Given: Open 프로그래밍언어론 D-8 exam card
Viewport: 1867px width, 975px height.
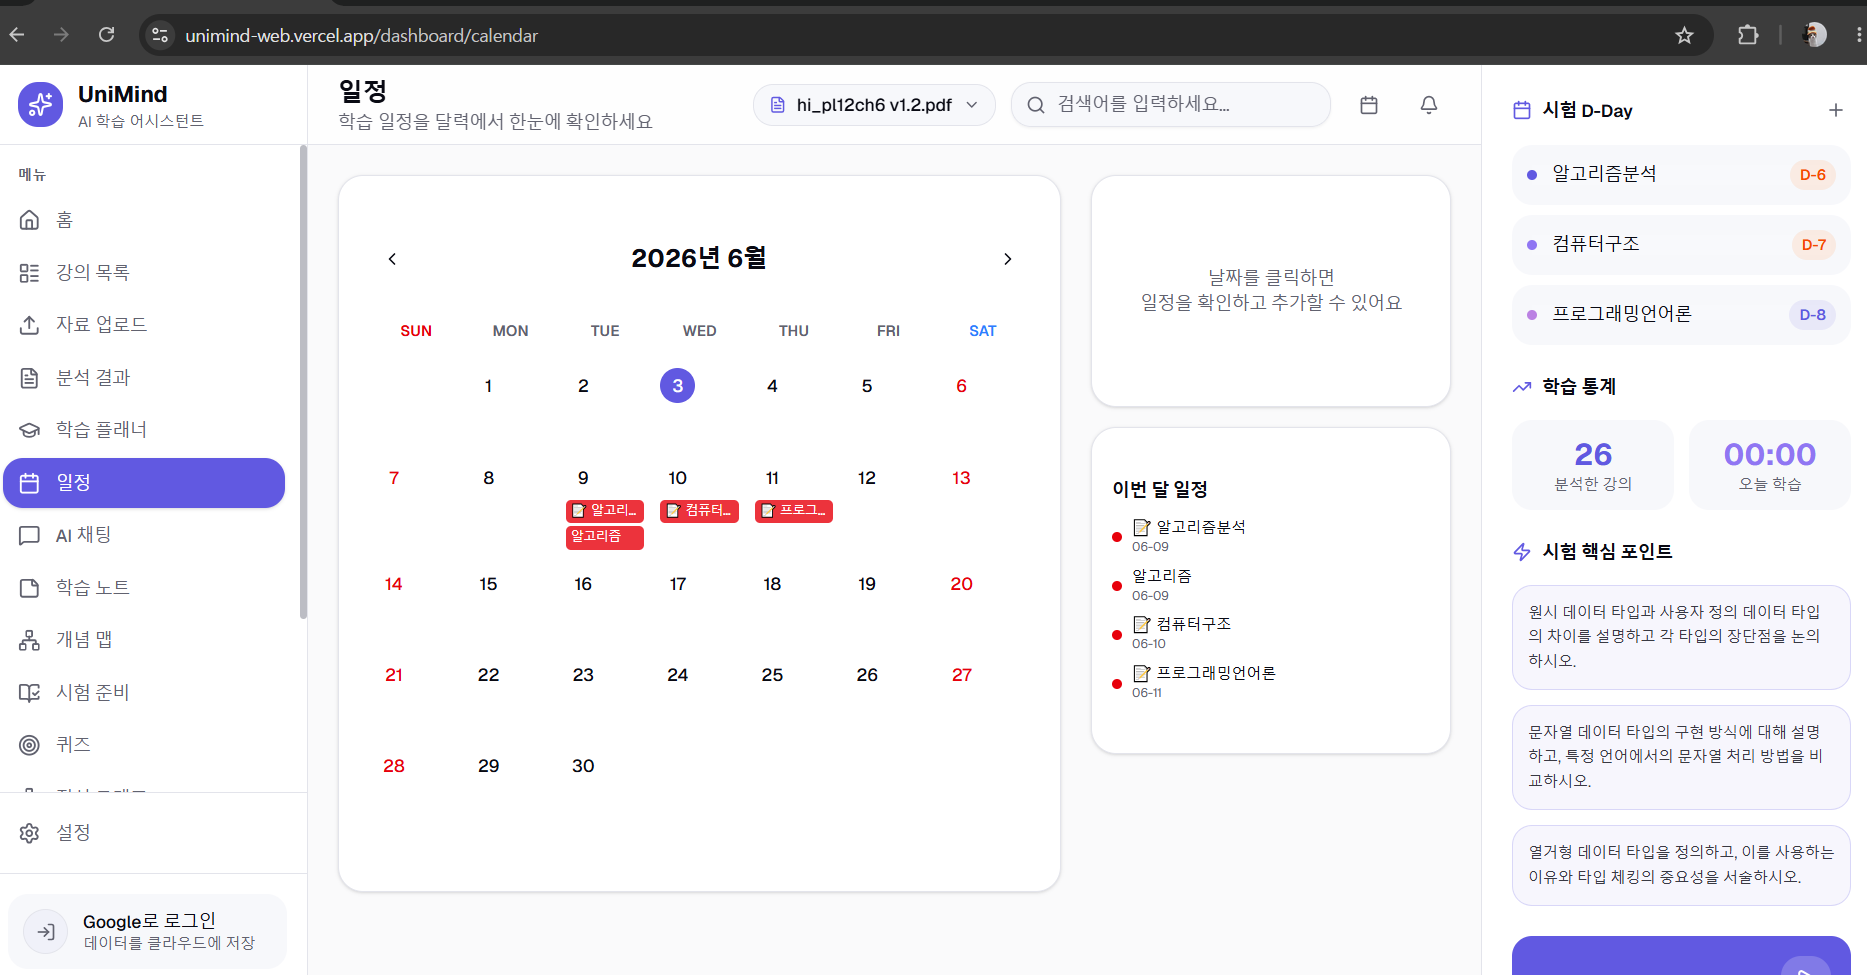Looking at the screenshot, I should point(1681,315).
